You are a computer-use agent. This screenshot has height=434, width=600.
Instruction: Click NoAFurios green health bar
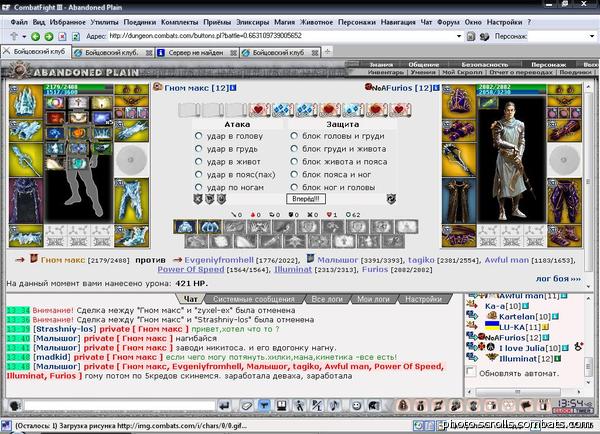(x=512, y=87)
